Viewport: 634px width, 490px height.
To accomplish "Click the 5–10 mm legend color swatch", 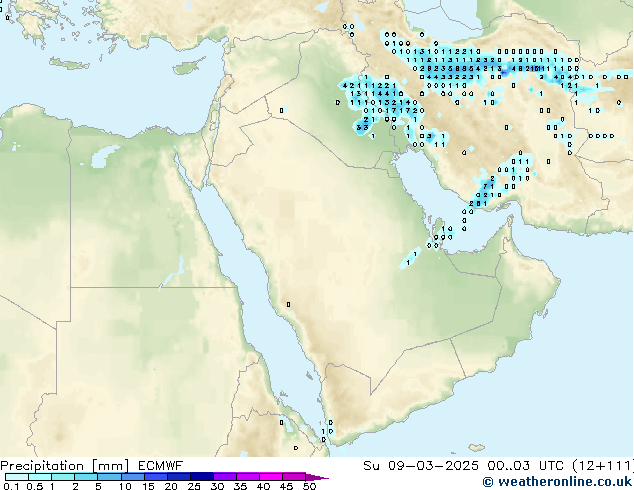I will (109, 477).
